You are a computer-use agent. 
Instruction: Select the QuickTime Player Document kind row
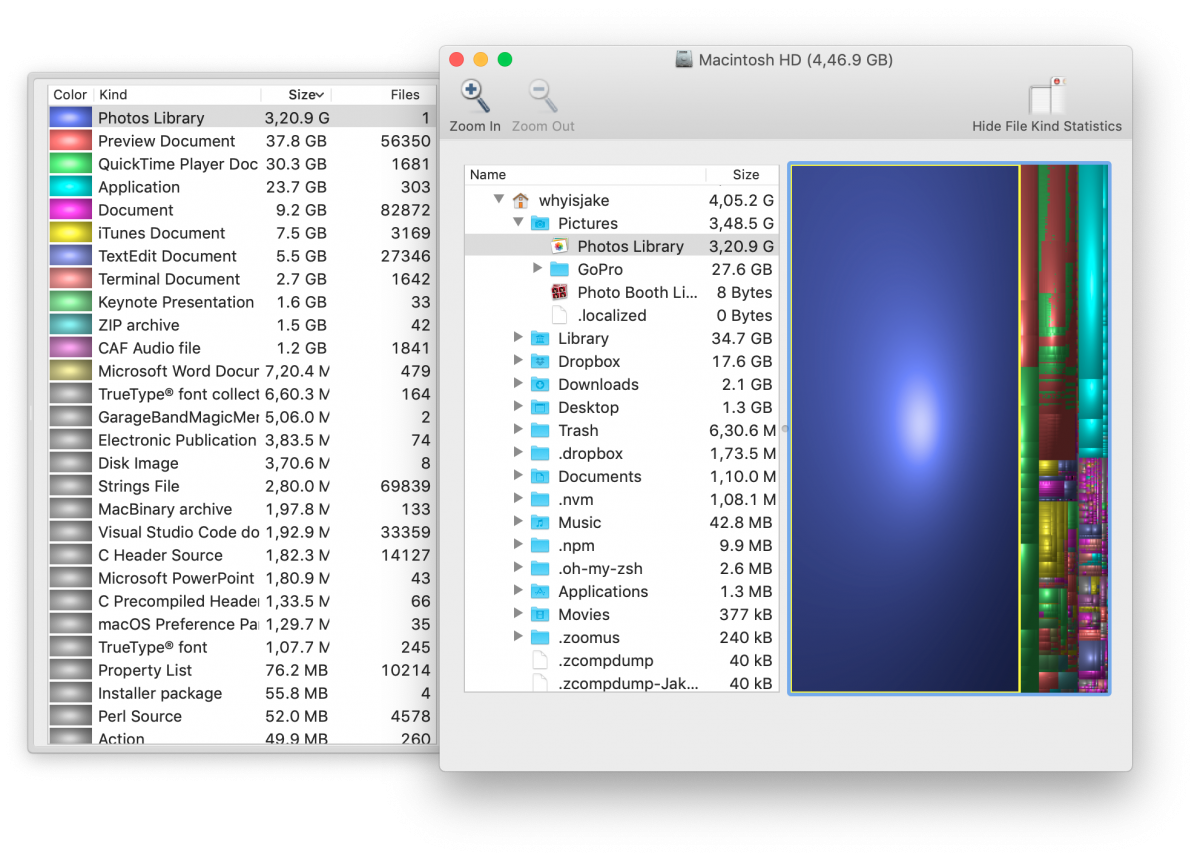[x=177, y=164]
